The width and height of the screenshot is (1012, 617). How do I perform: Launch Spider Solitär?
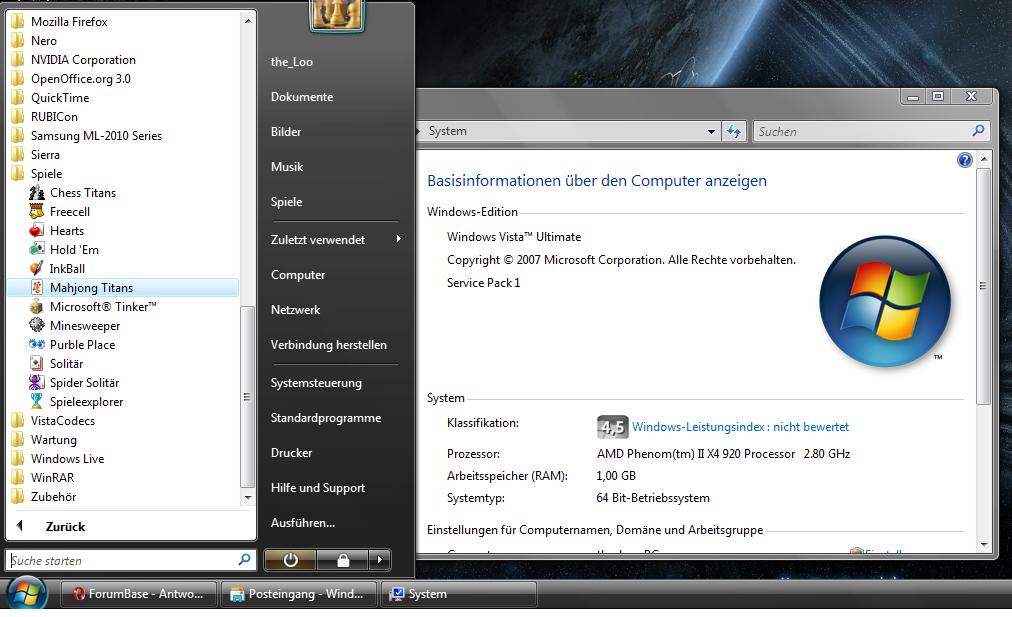pos(37,383)
